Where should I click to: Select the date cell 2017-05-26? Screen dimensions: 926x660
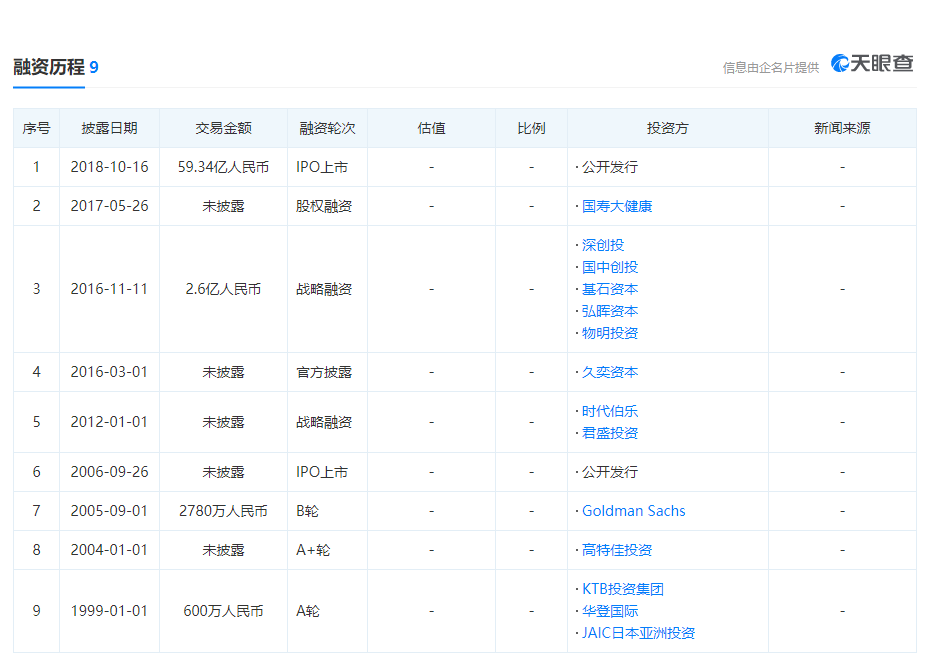(x=109, y=206)
